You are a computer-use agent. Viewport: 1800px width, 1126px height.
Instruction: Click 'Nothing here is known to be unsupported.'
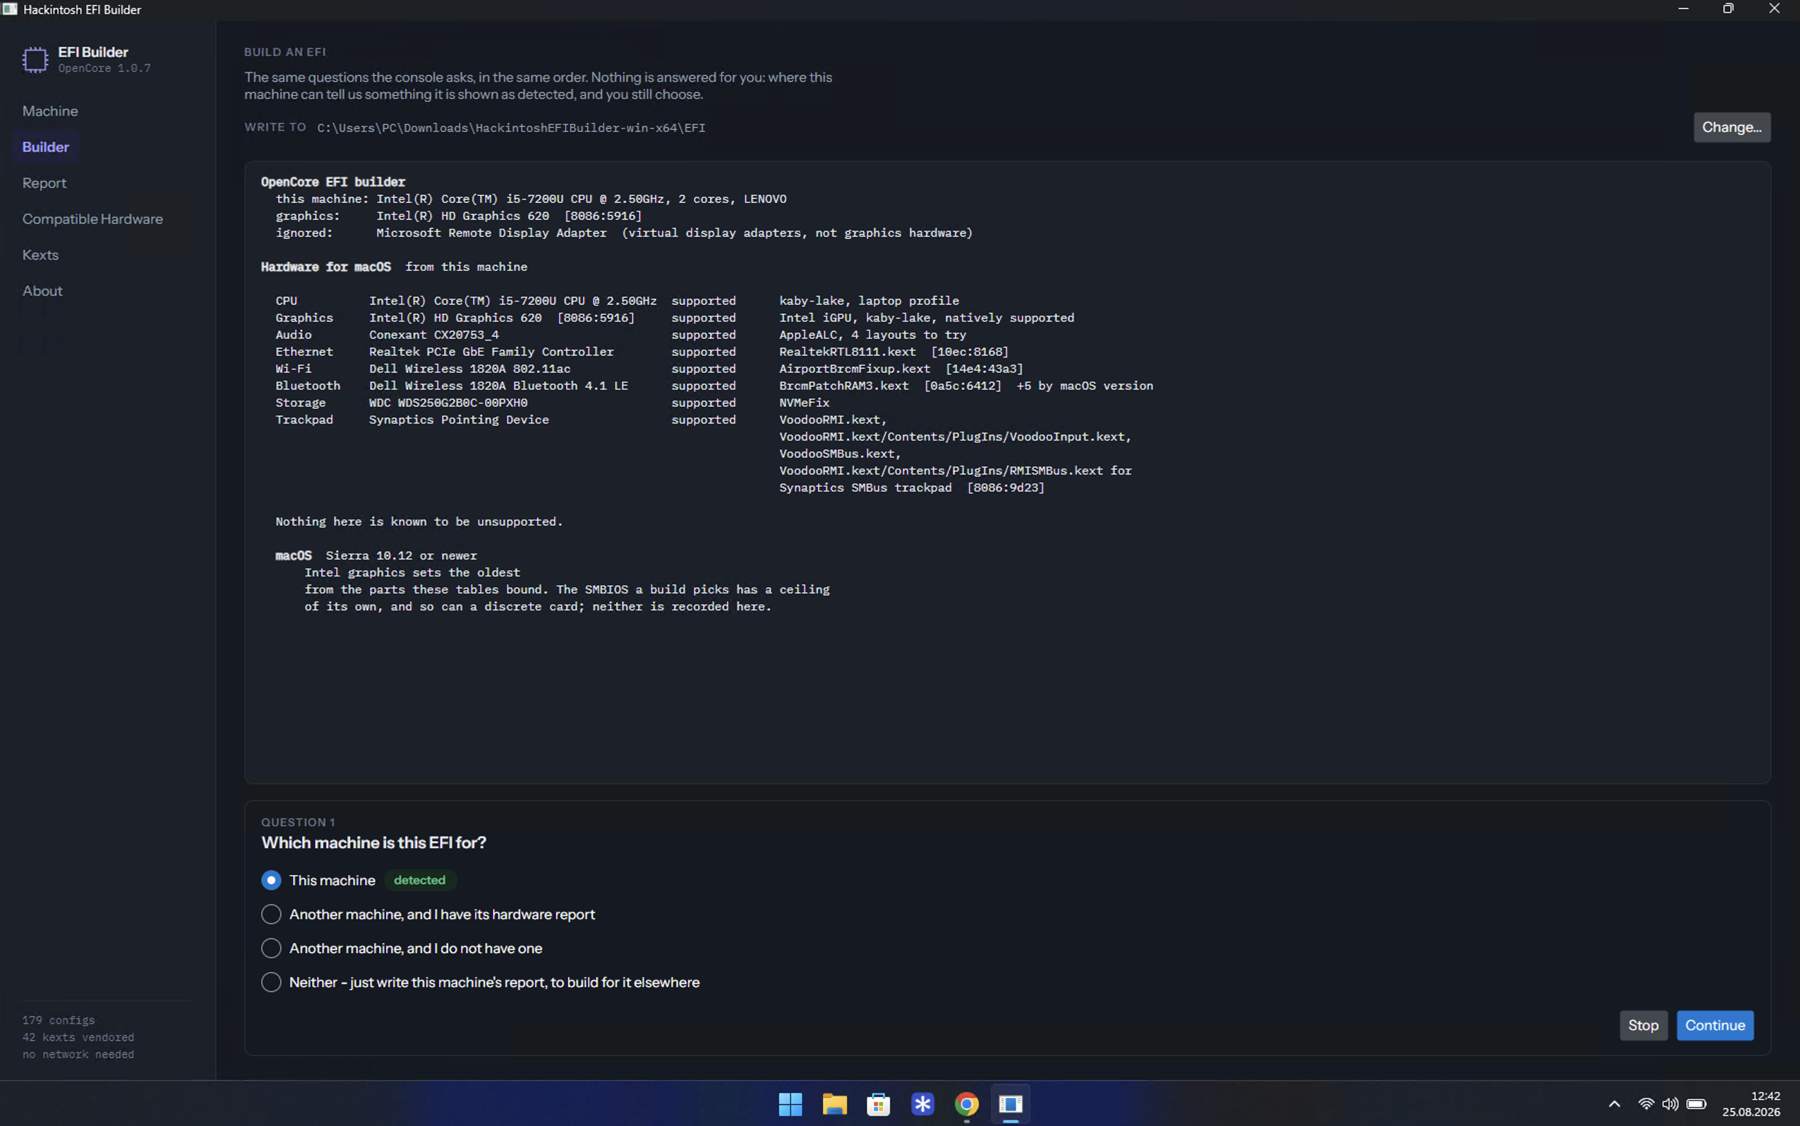(419, 522)
